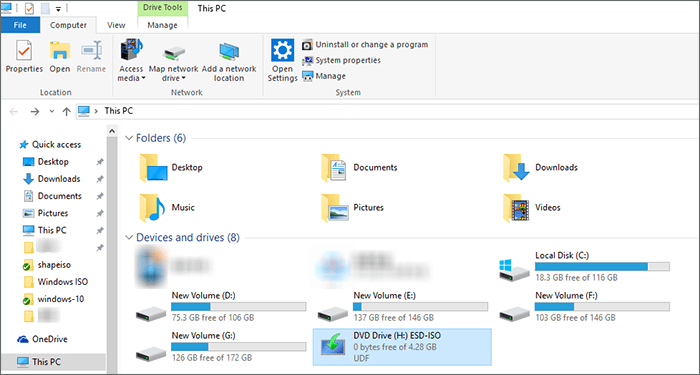Viewport: 700px width, 375px height.
Task: Switch to the File tab
Action: [20, 25]
